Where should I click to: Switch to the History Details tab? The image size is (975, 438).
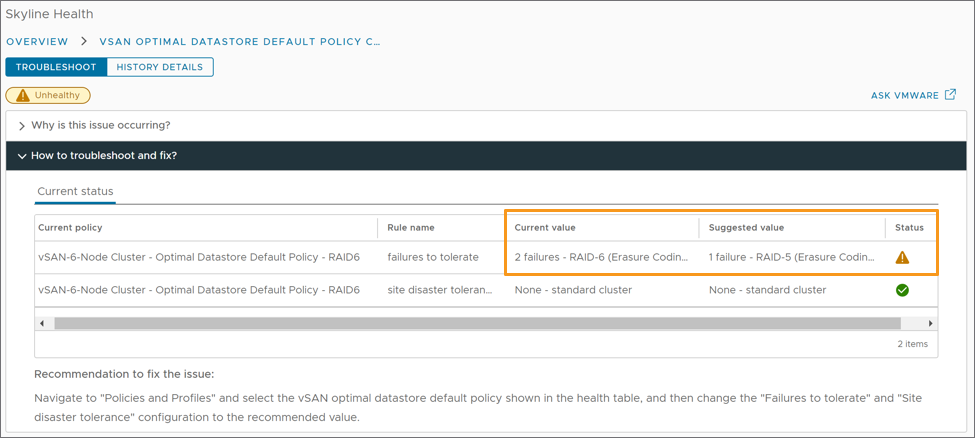(x=160, y=67)
